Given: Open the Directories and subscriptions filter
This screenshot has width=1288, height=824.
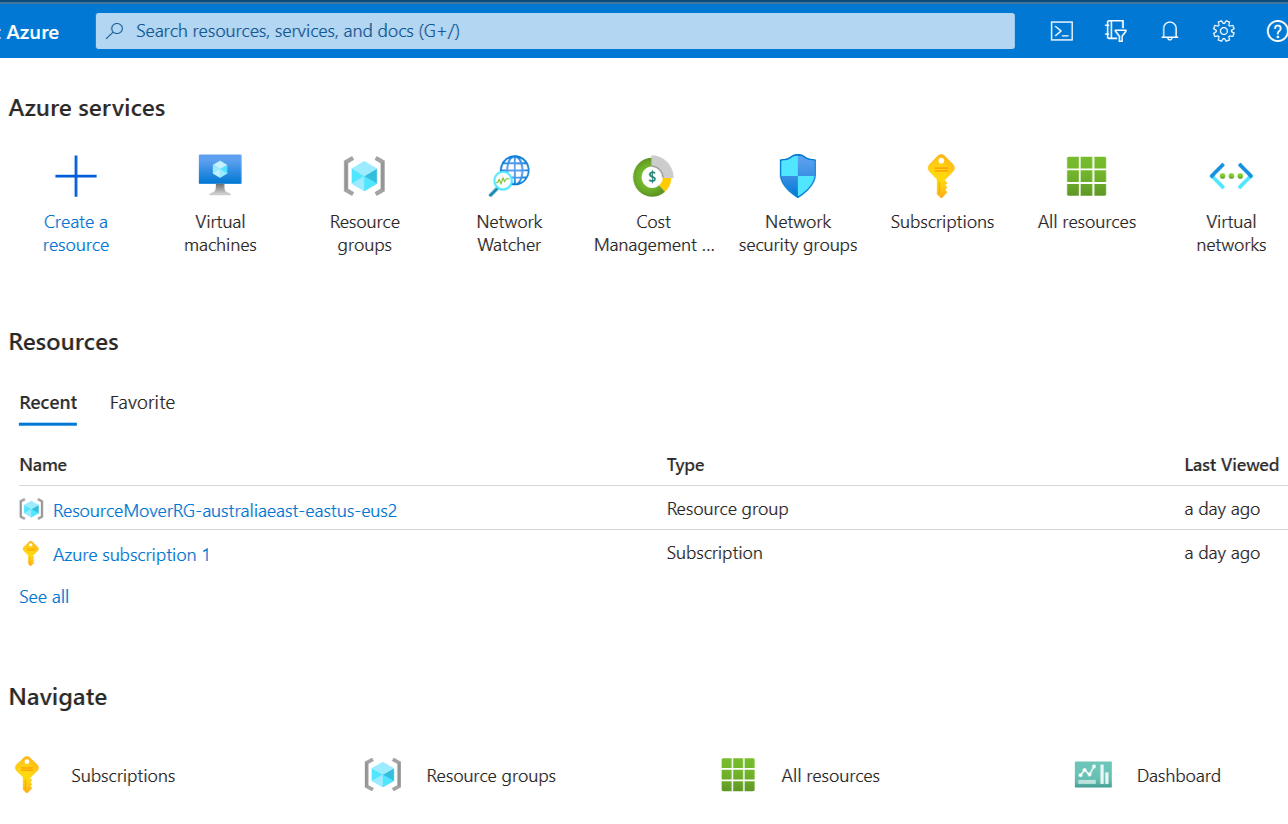Looking at the screenshot, I should click(1115, 31).
